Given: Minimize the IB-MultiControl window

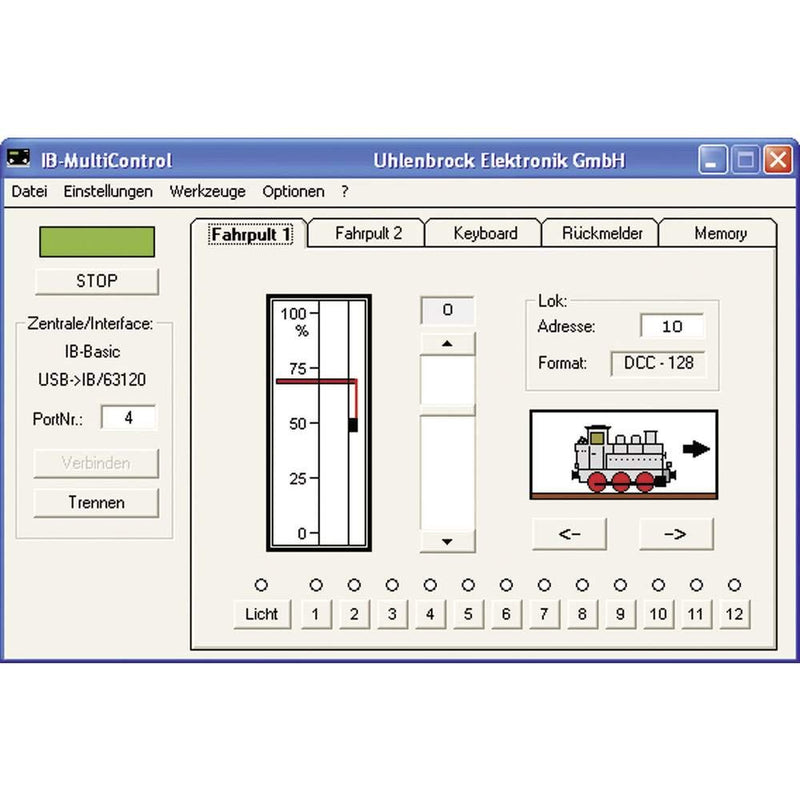Looking at the screenshot, I should [712, 160].
